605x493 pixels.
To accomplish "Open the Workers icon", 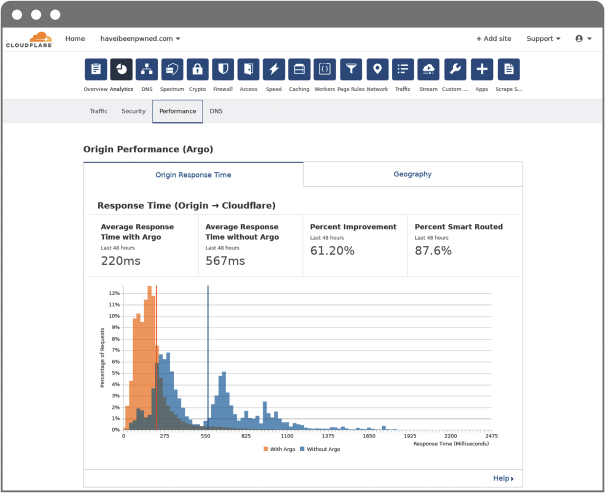I will point(325,69).
